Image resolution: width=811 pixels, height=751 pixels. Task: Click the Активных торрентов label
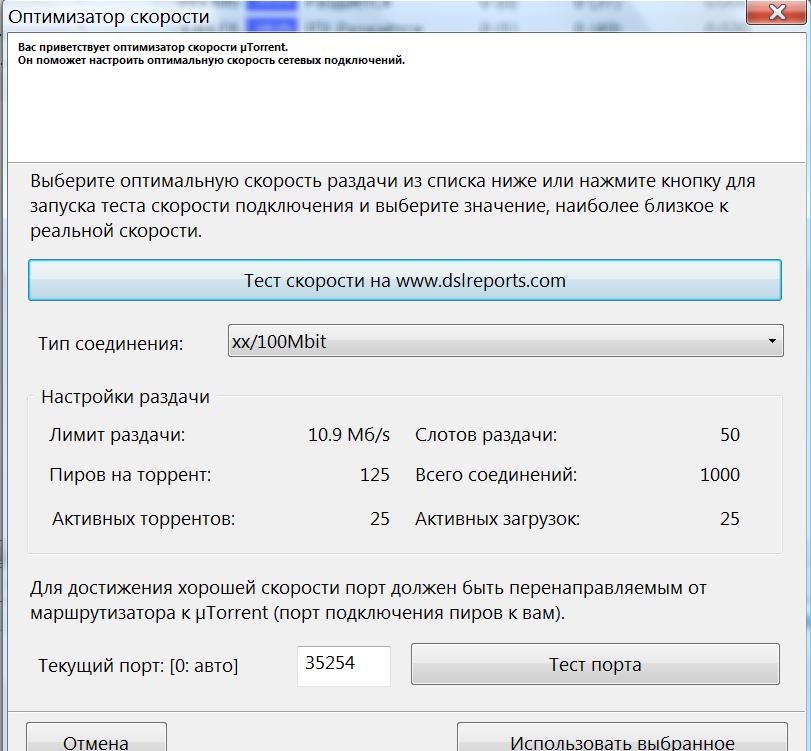pos(143,519)
